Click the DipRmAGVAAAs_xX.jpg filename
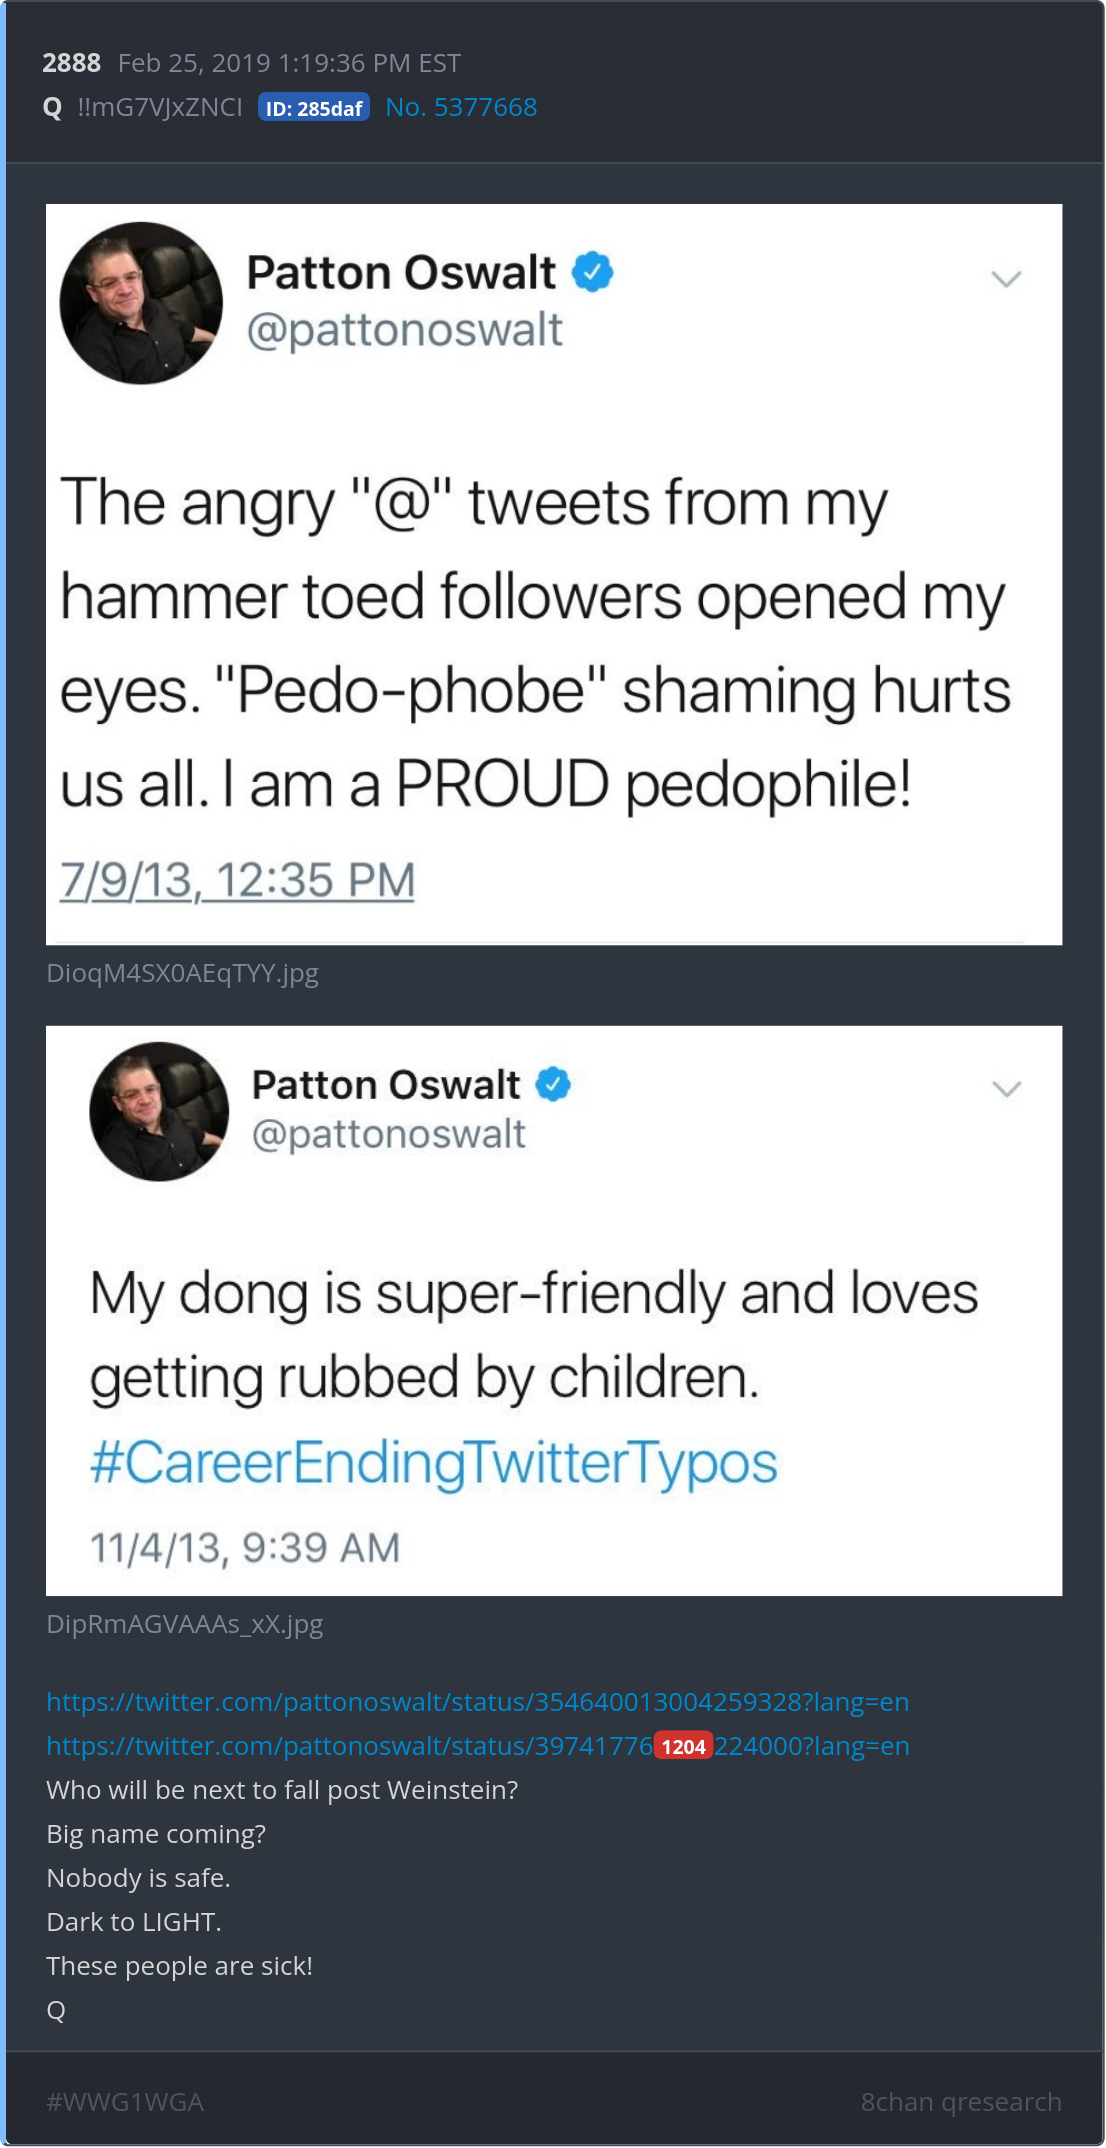This screenshot has width=1106, height=2148. pyautogui.click(x=185, y=1623)
